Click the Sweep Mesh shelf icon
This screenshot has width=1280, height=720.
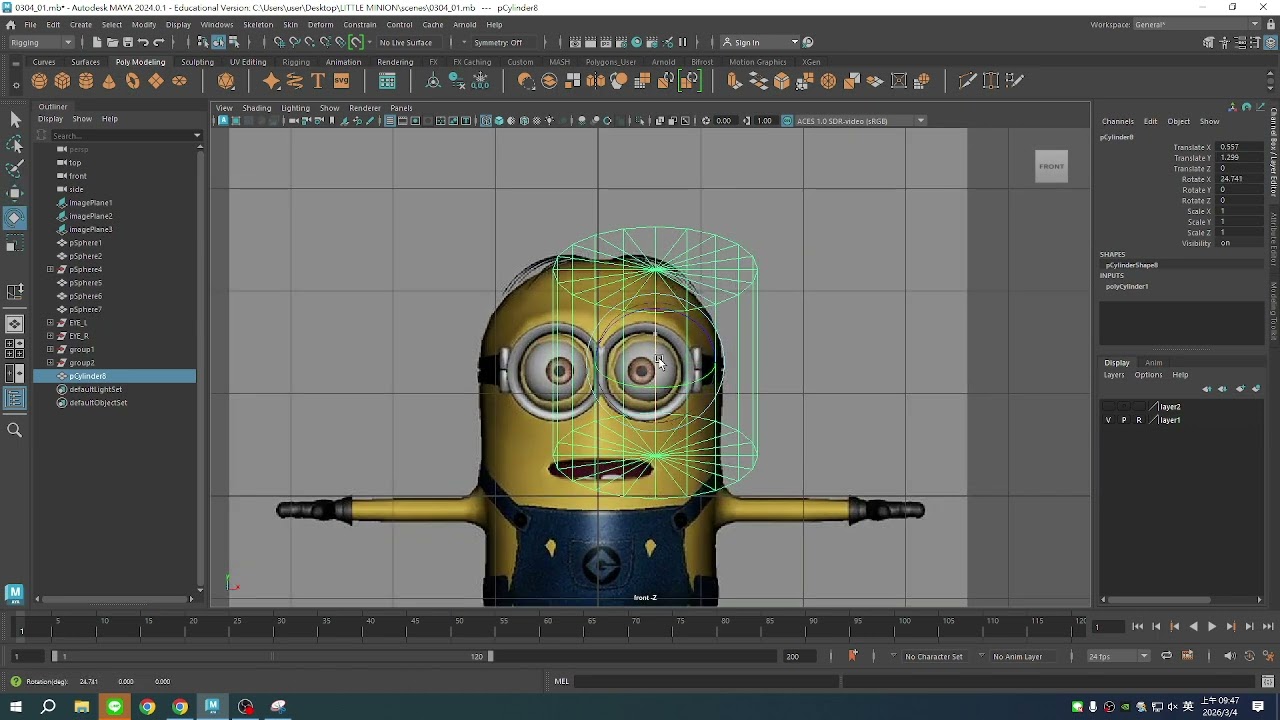tap(295, 81)
